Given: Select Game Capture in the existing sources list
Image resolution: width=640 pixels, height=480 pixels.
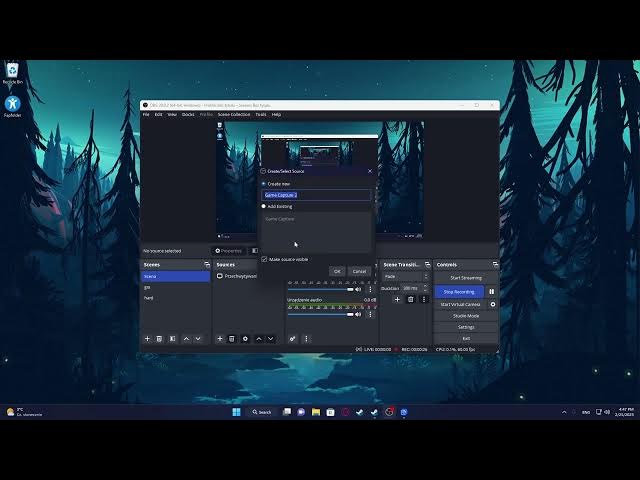Looking at the screenshot, I should click(x=280, y=219).
